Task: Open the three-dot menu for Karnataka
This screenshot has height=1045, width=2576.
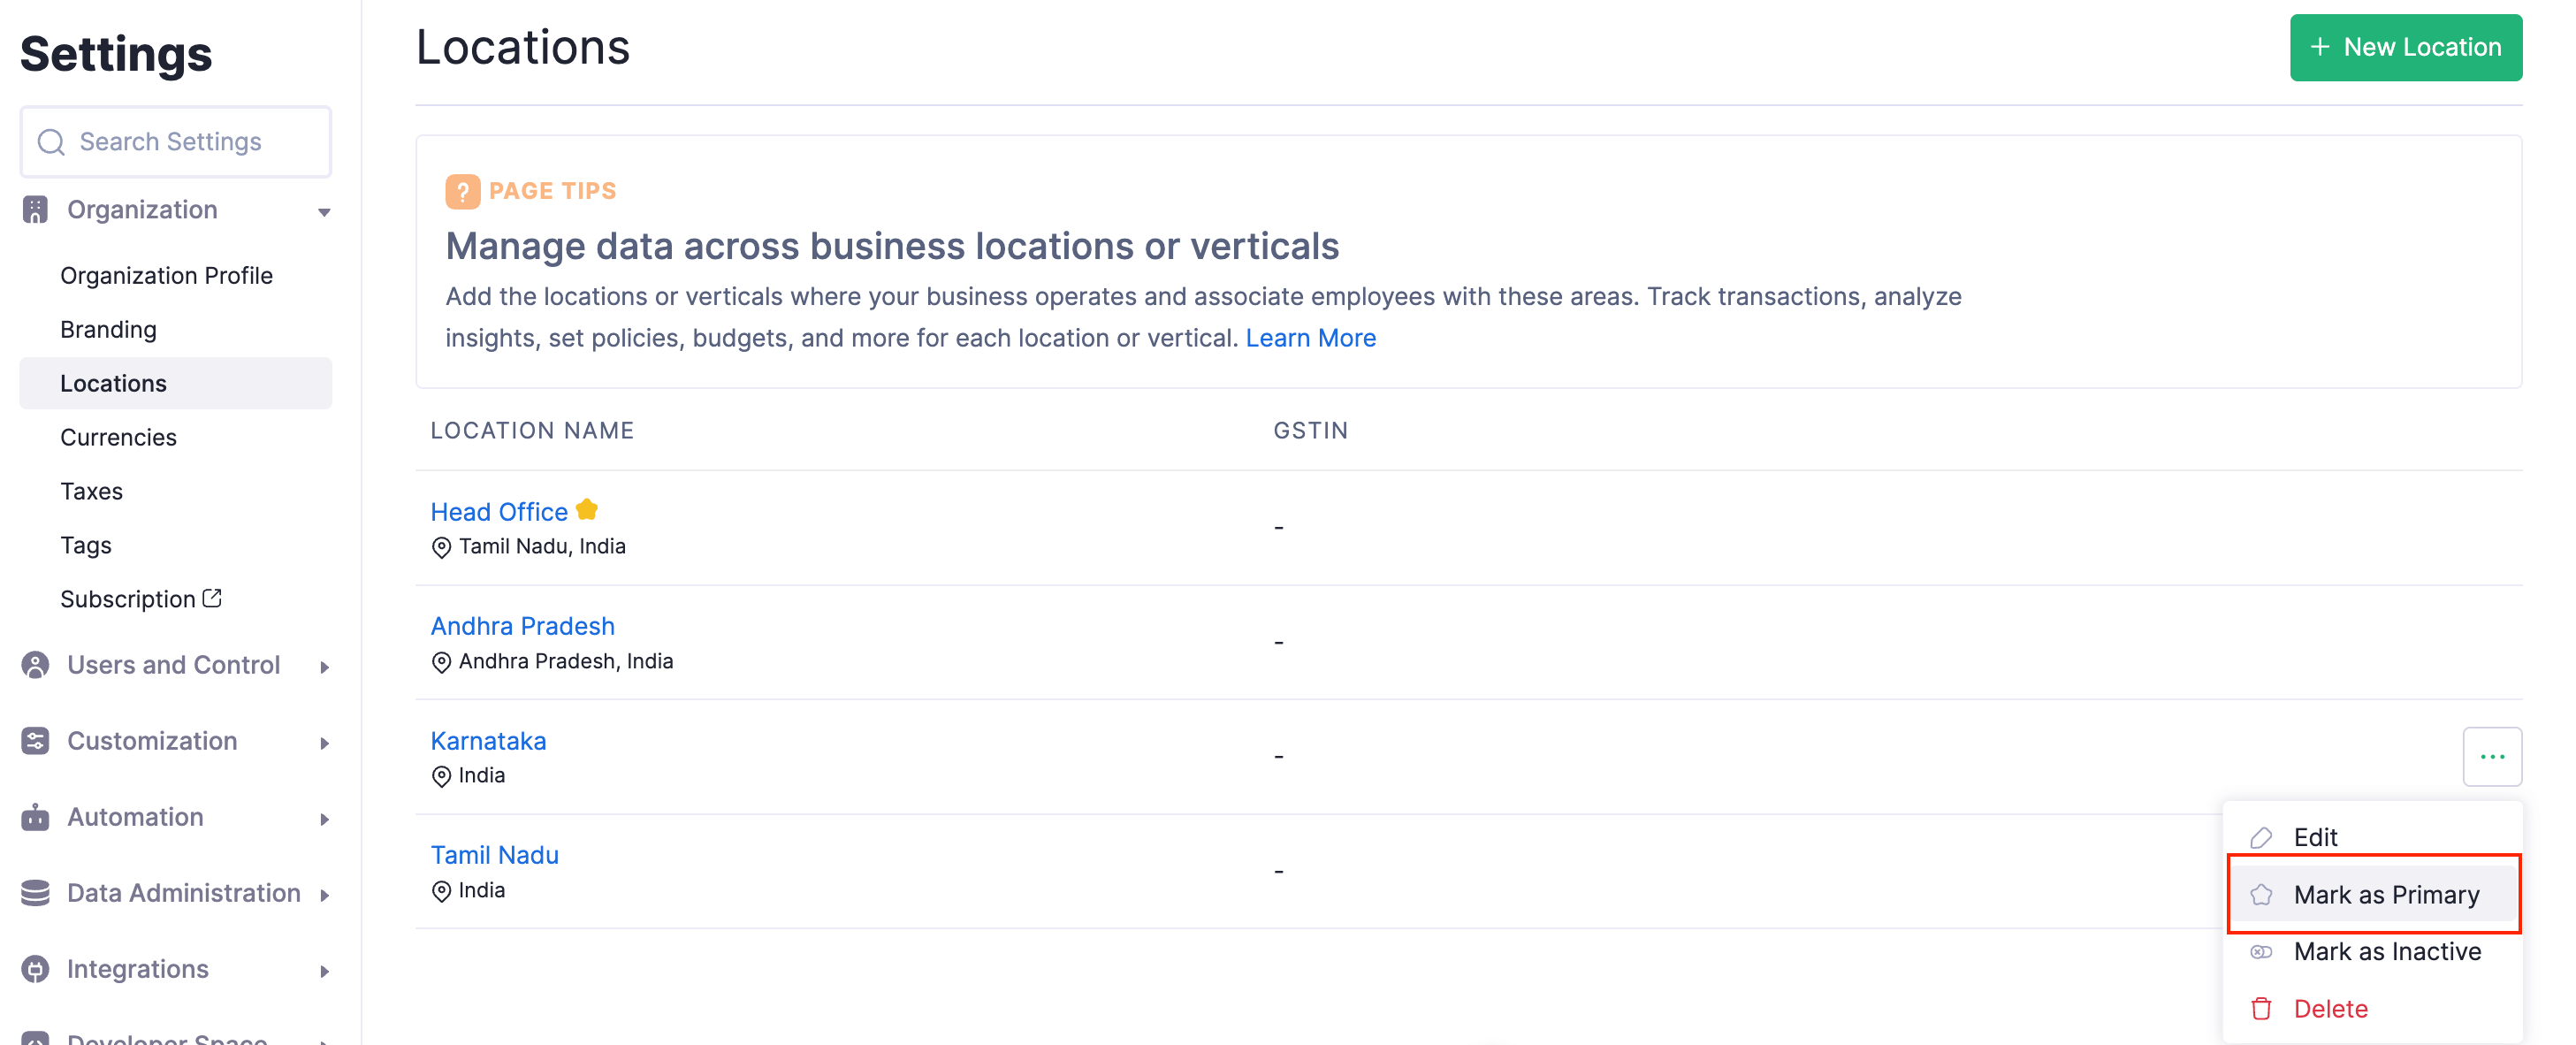Action: (2491, 757)
